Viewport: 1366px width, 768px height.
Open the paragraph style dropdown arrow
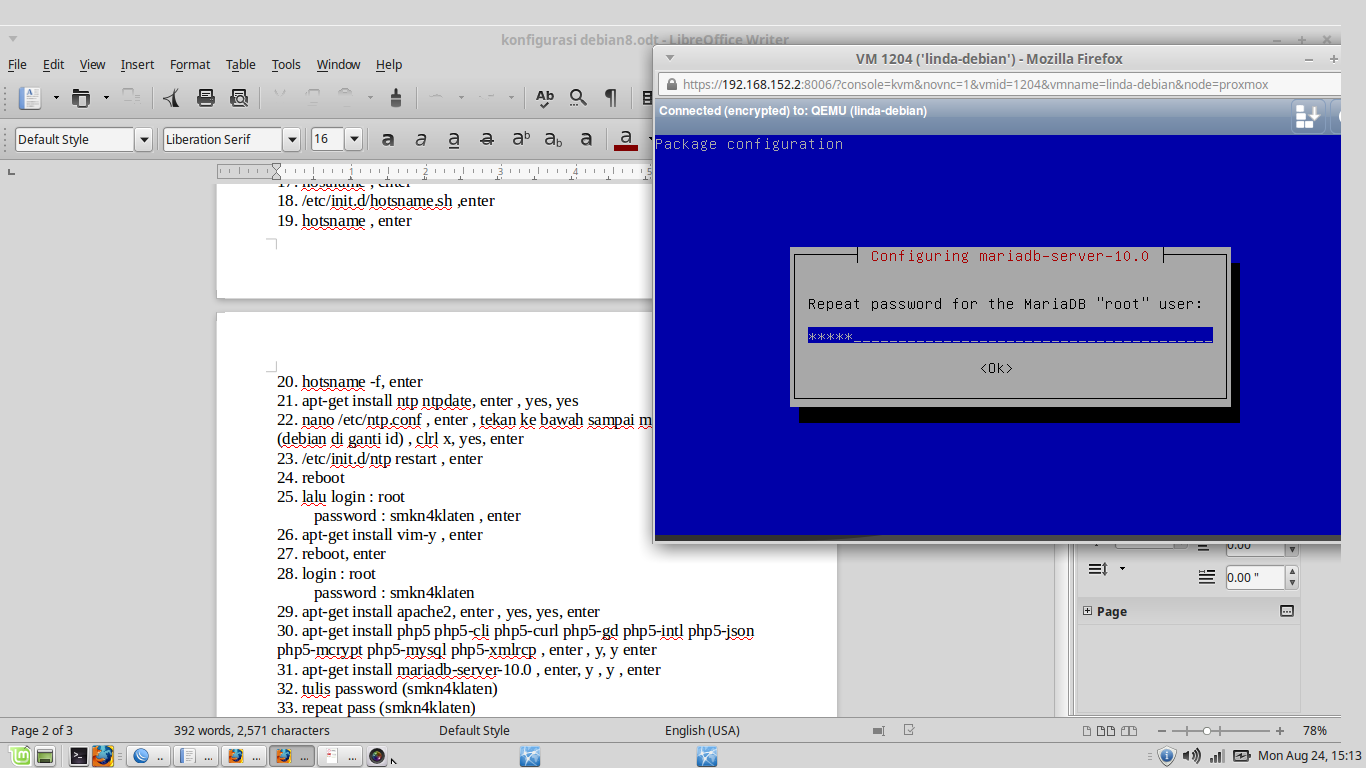[143, 139]
